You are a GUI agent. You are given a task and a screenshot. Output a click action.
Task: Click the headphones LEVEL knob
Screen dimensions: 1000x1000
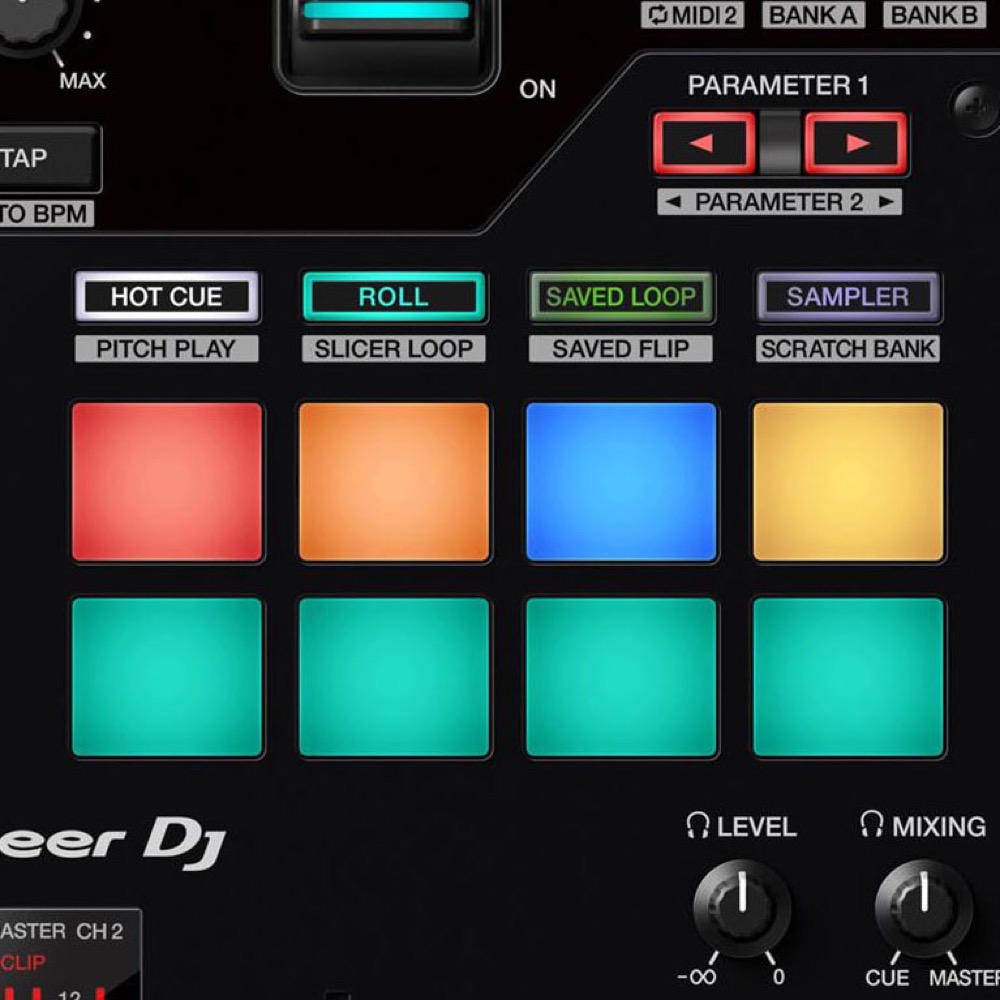click(742, 908)
